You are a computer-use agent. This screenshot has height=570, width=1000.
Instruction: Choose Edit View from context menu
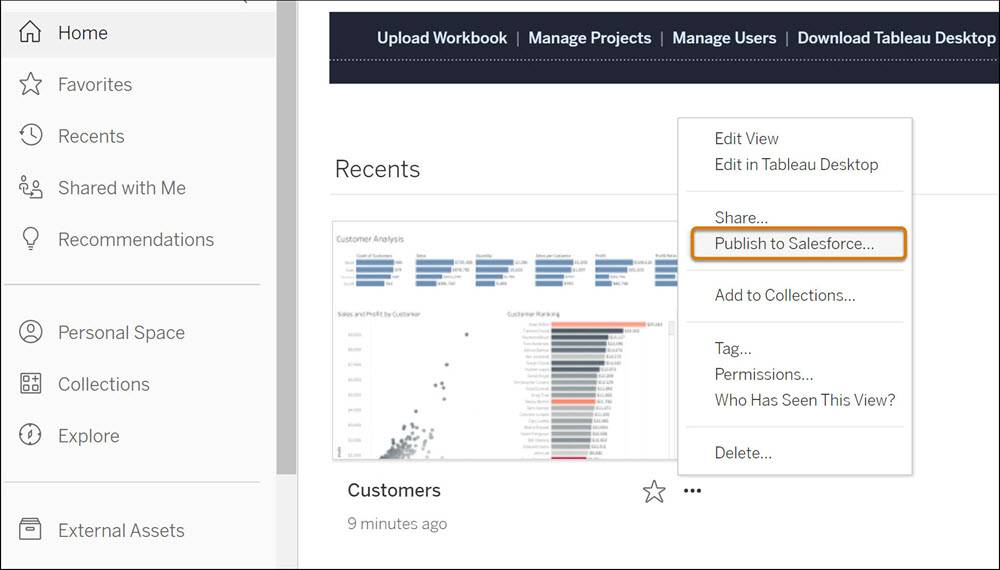point(746,138)
